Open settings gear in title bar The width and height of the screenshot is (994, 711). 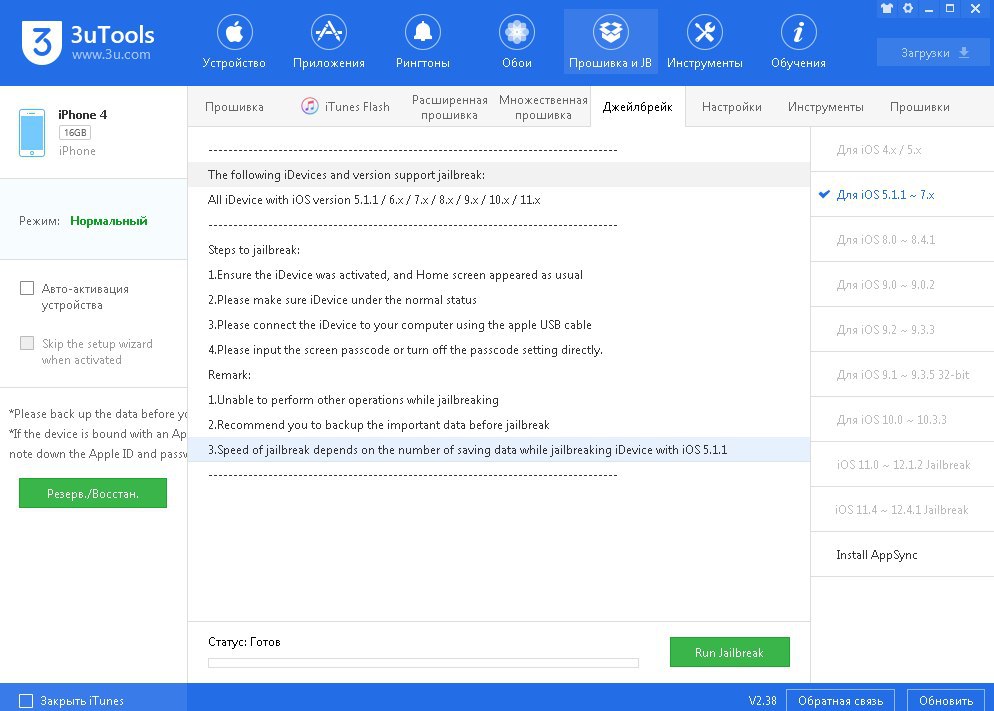tap(908, 8)
